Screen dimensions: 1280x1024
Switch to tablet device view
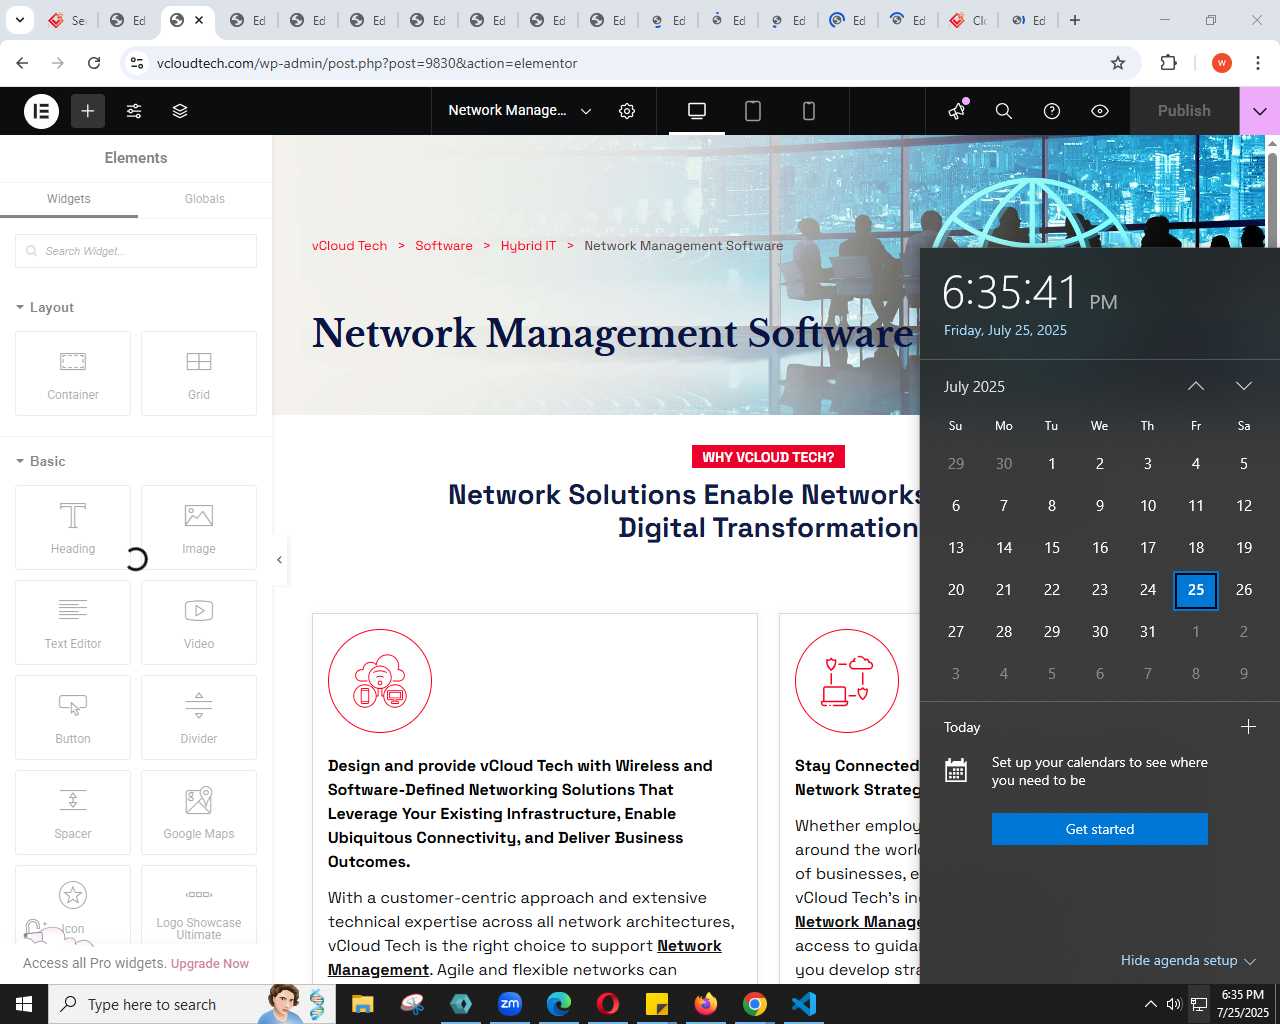753,111
